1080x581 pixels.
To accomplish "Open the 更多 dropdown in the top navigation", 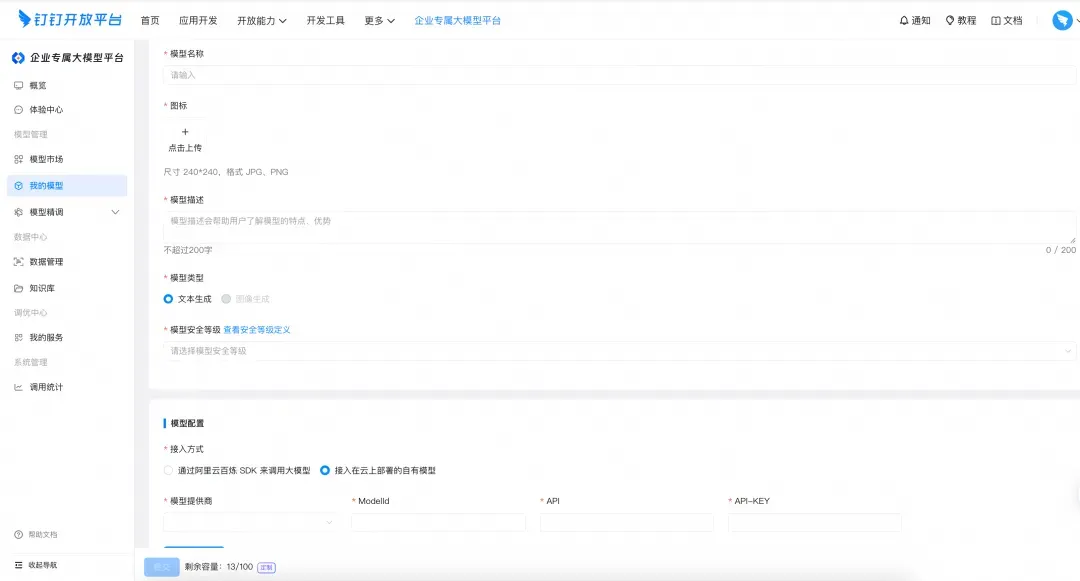I will point(380,21).
